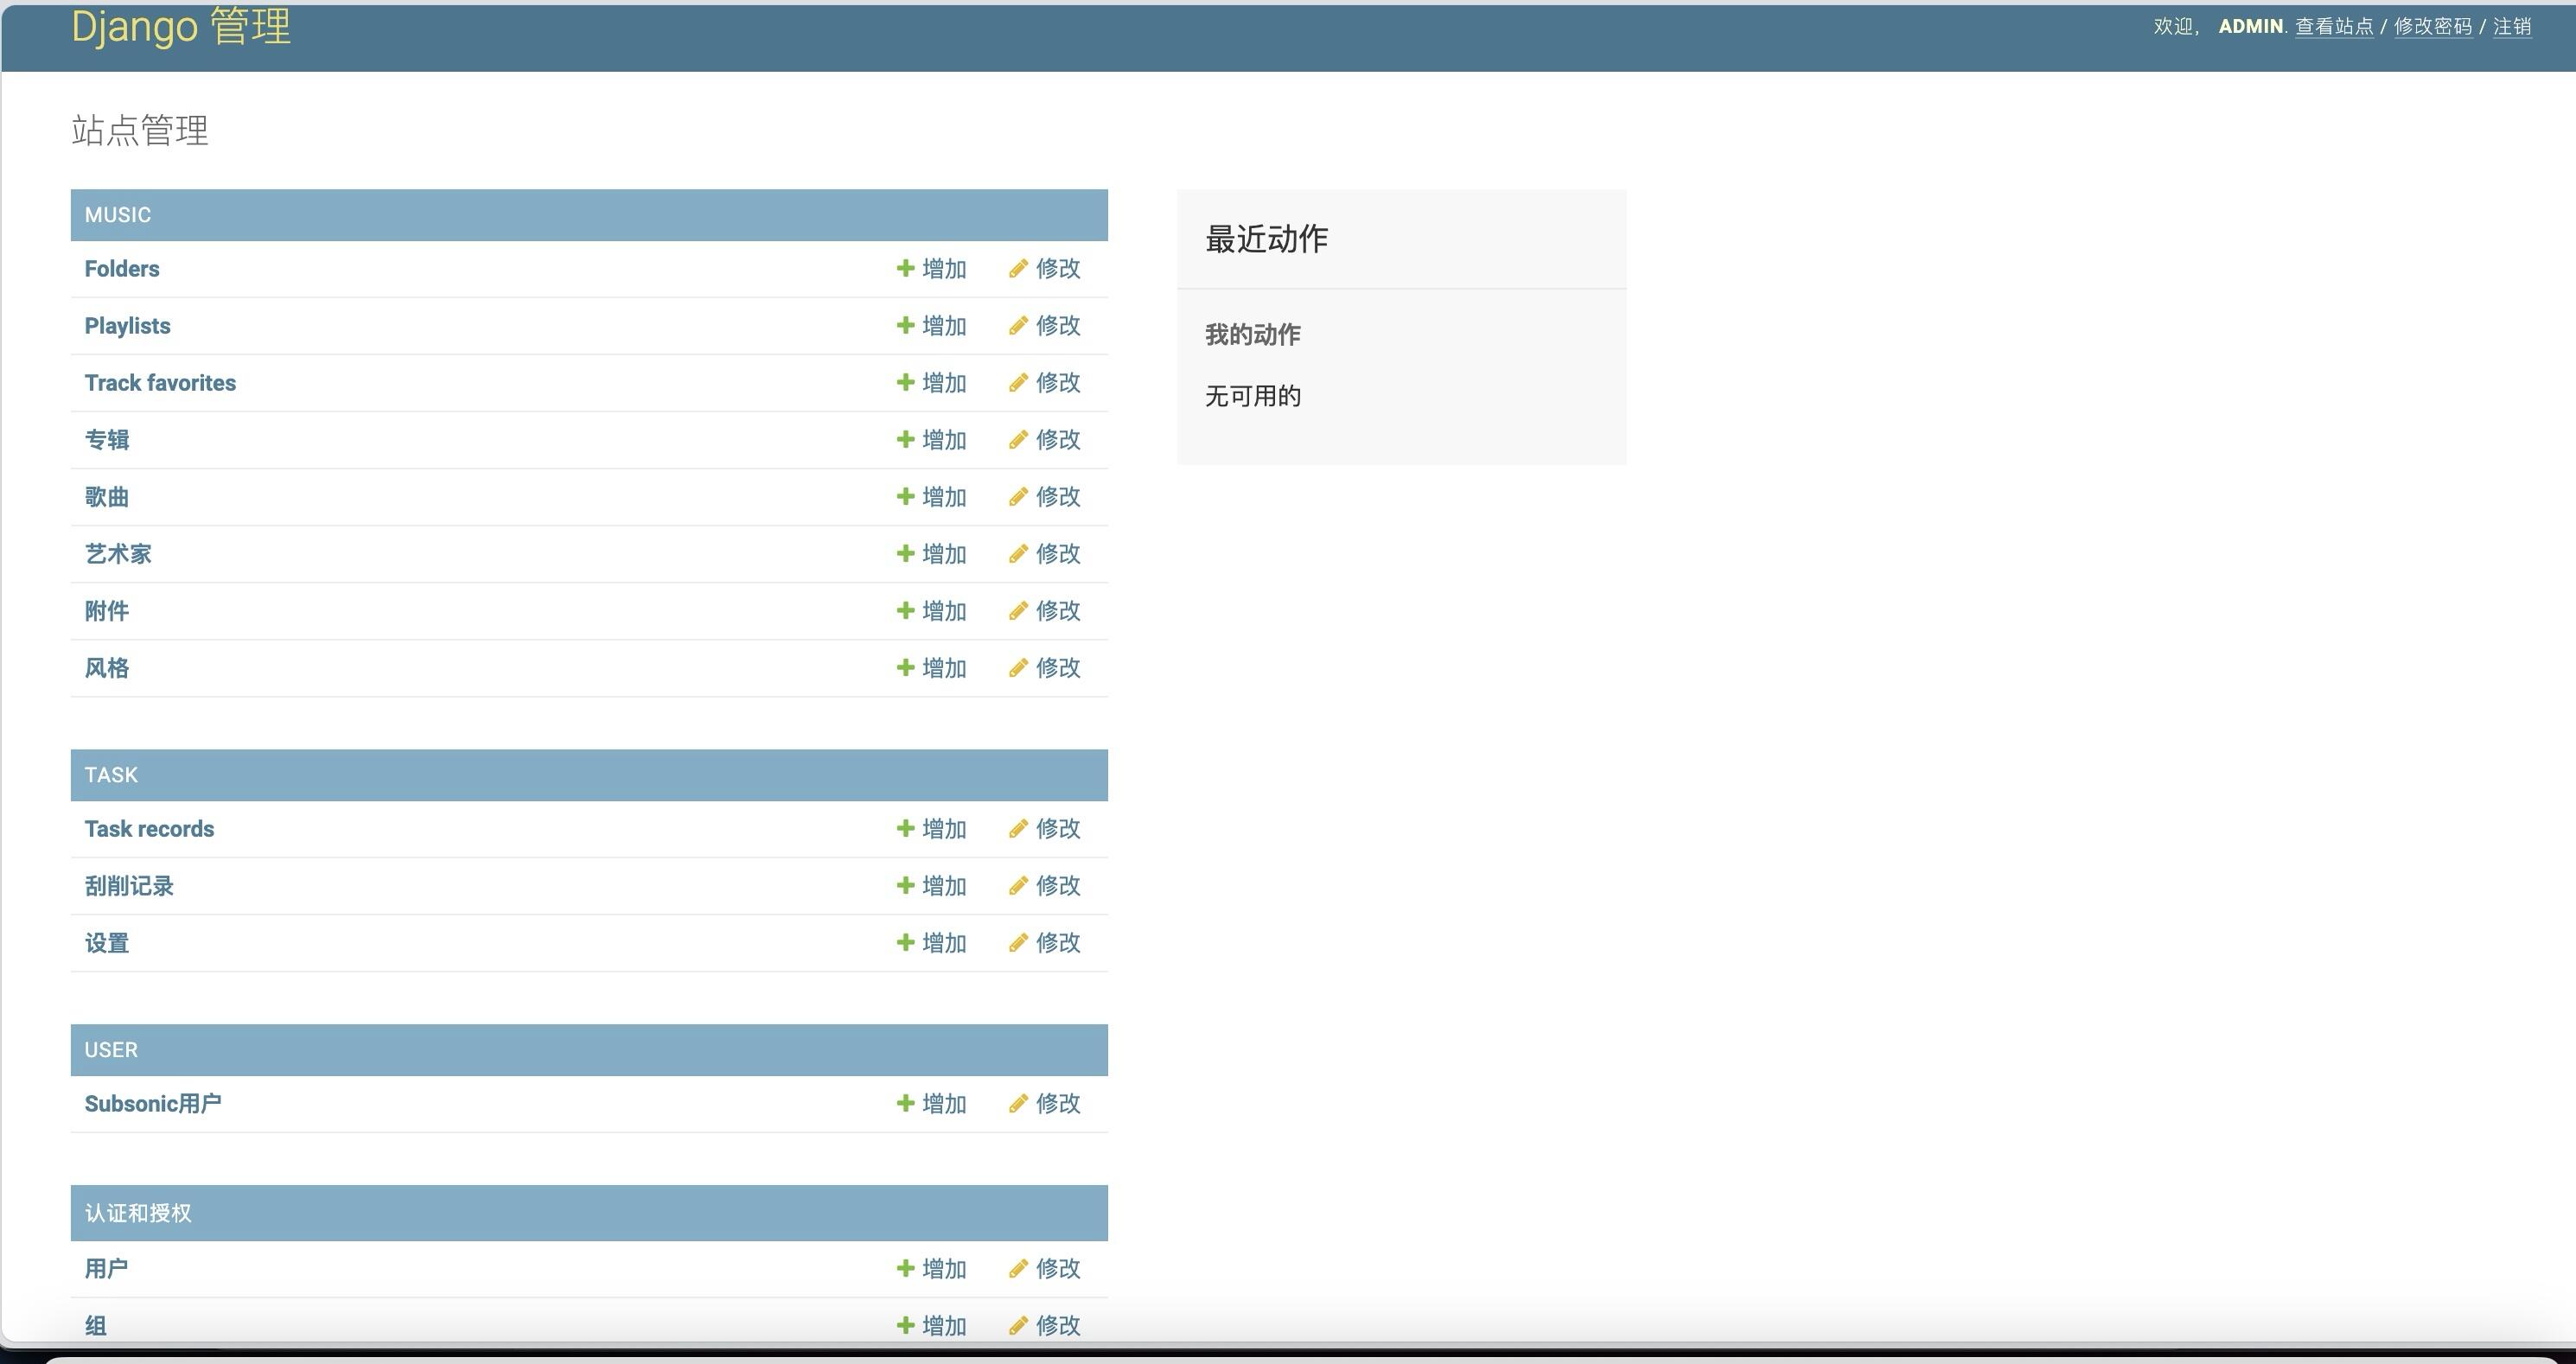Click the pencil icon in 歌曲 row
2576x1364 pixels.
pos(1018,496)
